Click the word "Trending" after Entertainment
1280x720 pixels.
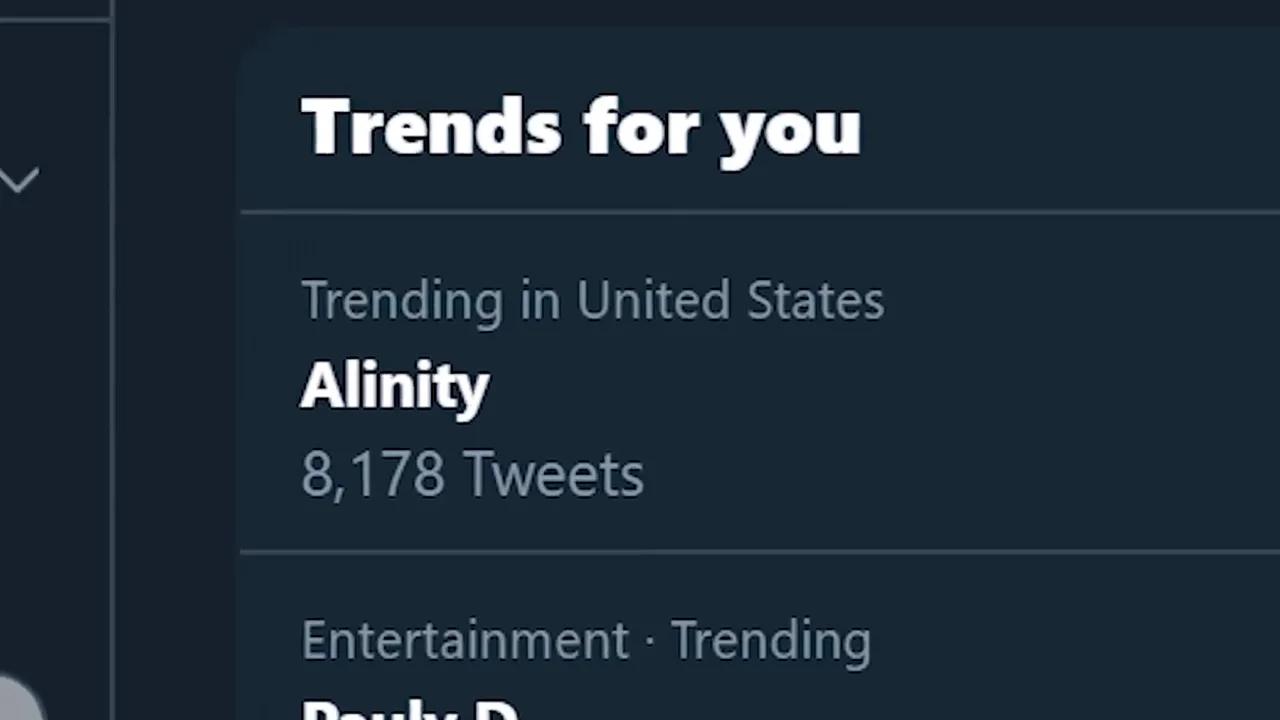tap(770, 640)
